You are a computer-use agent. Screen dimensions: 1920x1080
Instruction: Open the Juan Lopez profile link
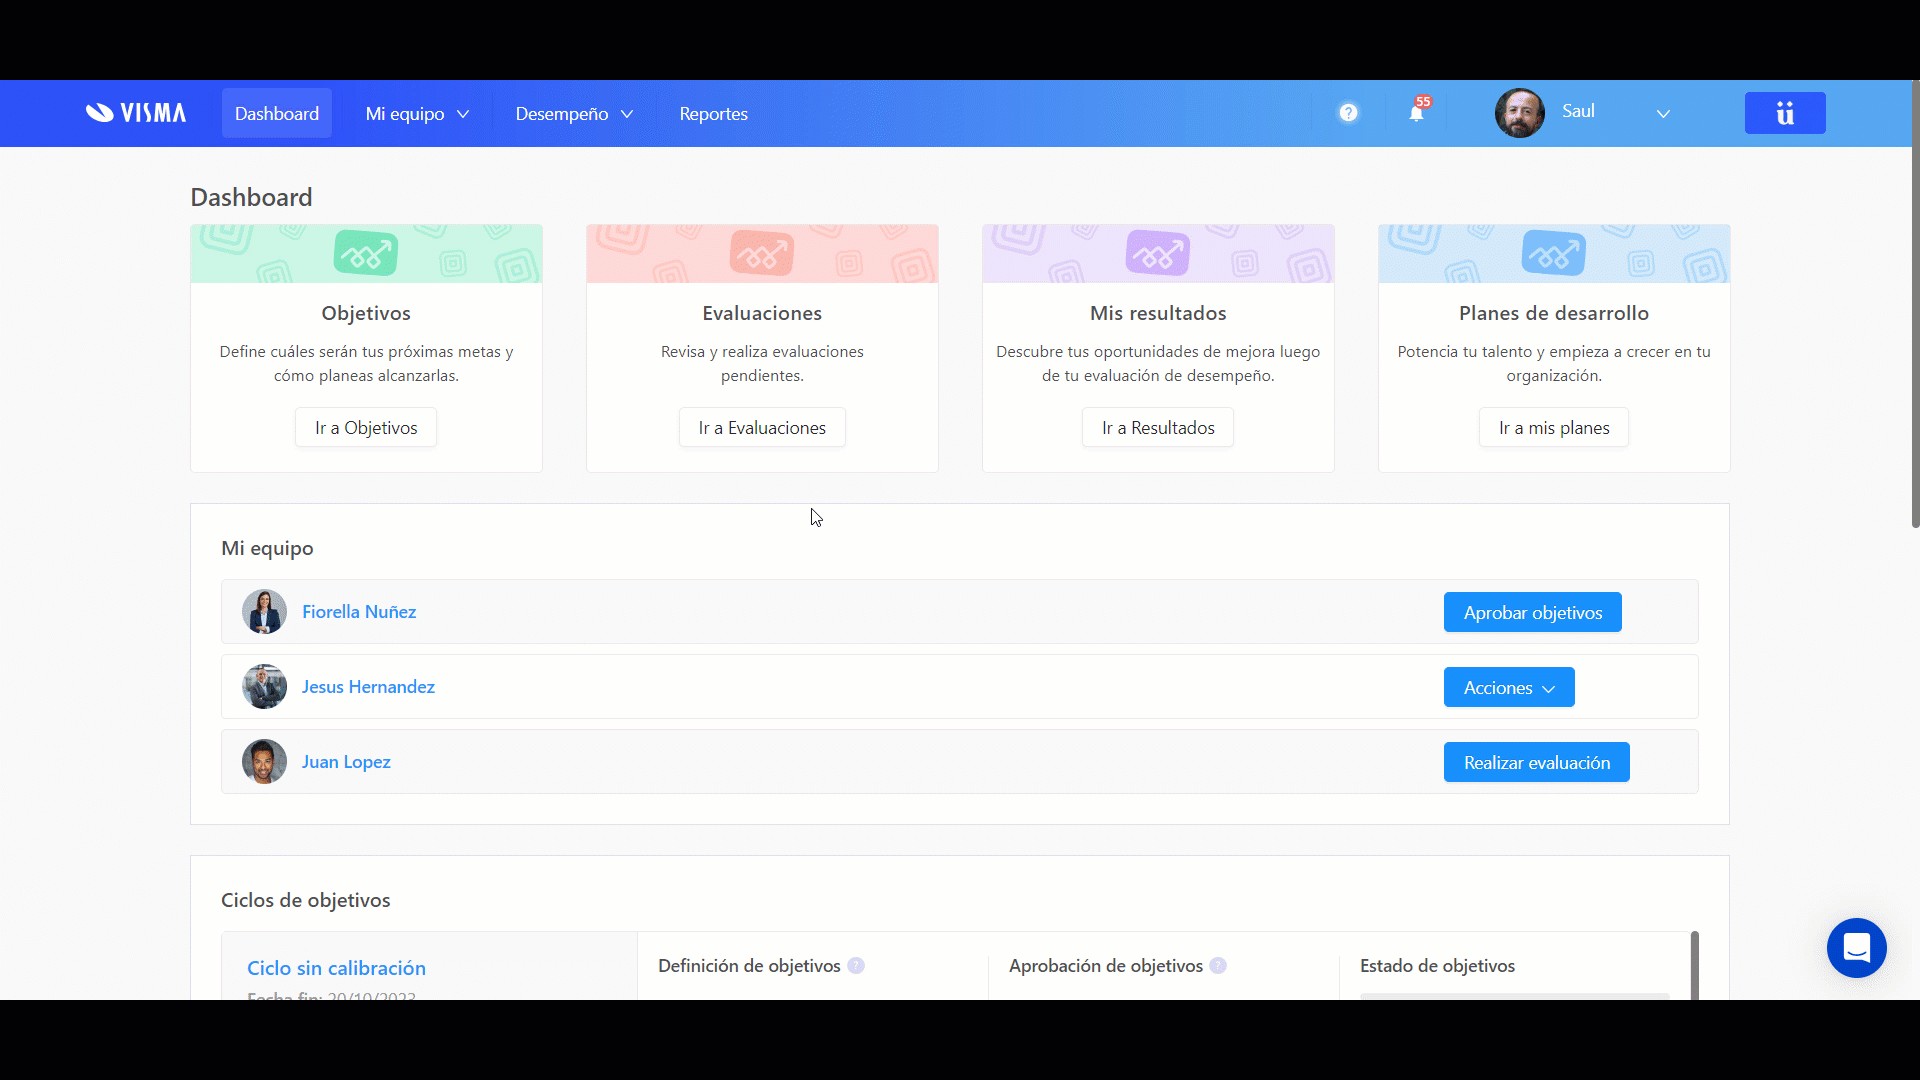click(346, 762)
